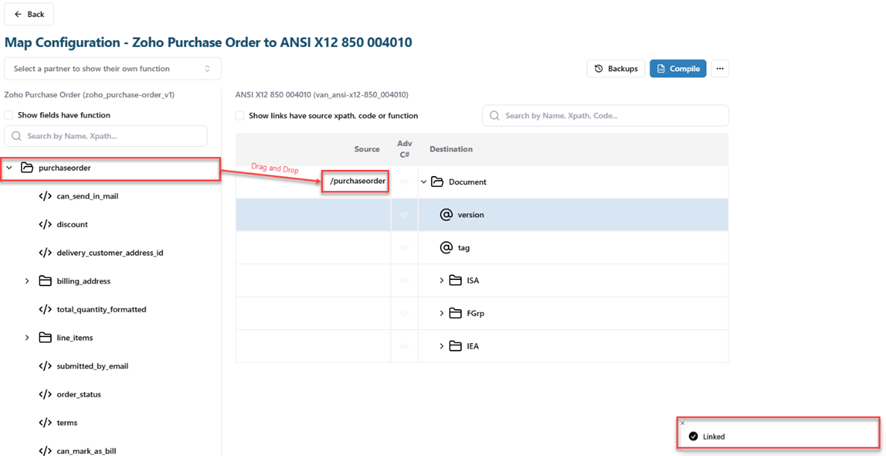Expand the FGrp destination folder
The image size is (886, 456).
tap(442, 313)
